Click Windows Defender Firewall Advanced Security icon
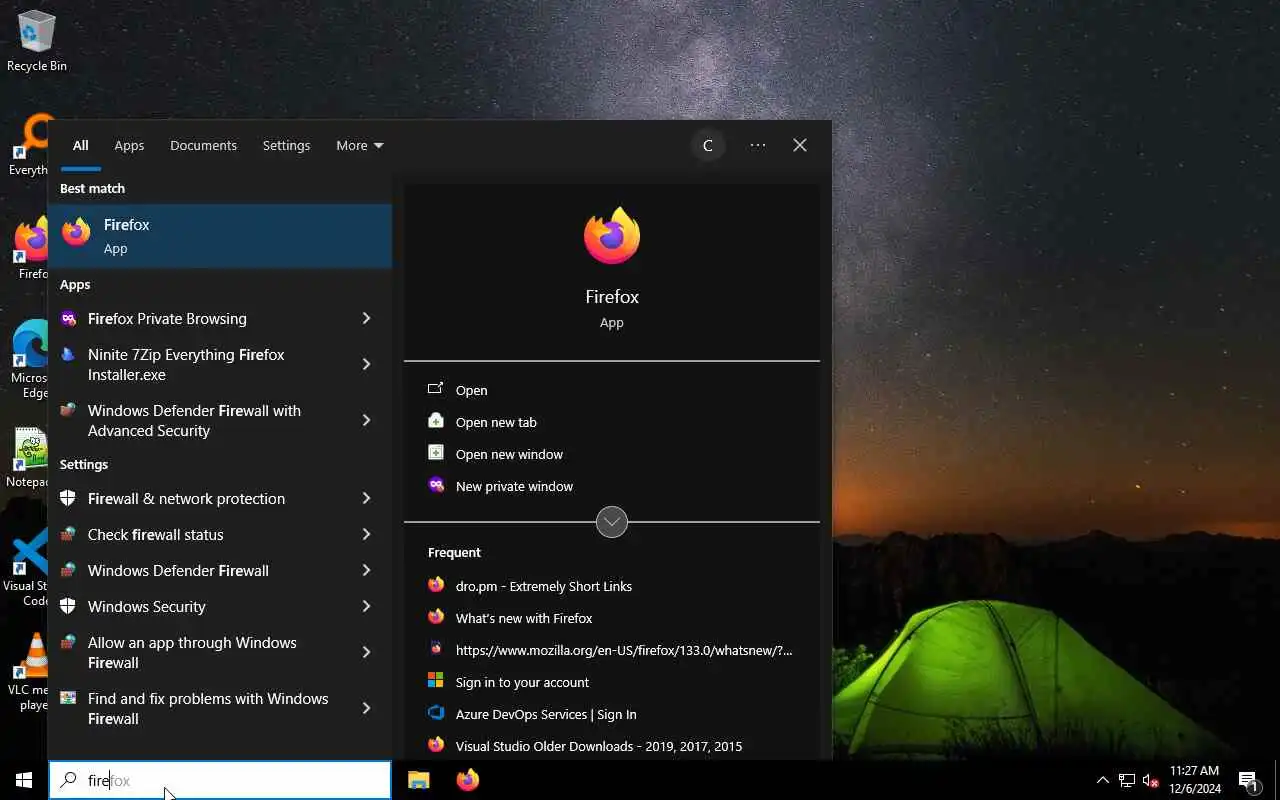Image resolution: width=1280 pixels, height=800 pixels. coord(68,410)
